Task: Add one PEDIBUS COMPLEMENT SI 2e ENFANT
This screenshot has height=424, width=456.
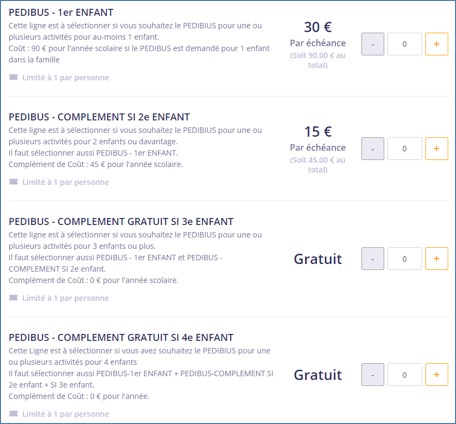Action: coord(436,149)
